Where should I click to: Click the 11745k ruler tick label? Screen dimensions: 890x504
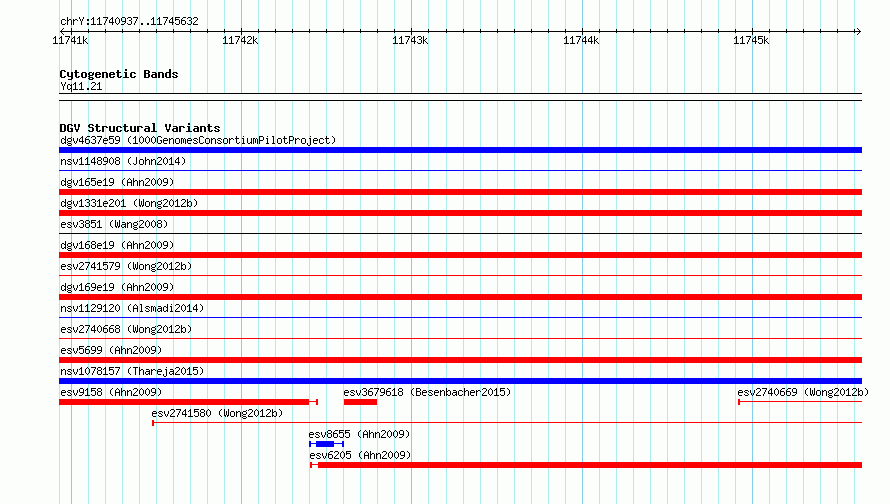(x=751, y=40)
